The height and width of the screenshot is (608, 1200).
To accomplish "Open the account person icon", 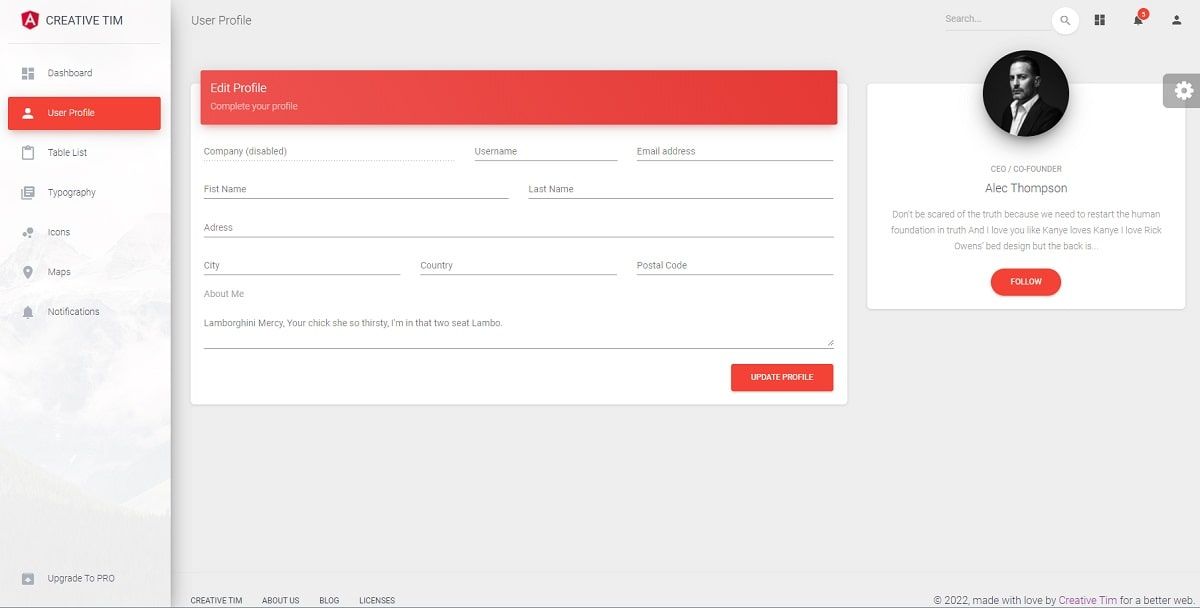I will coord(1175,20).
